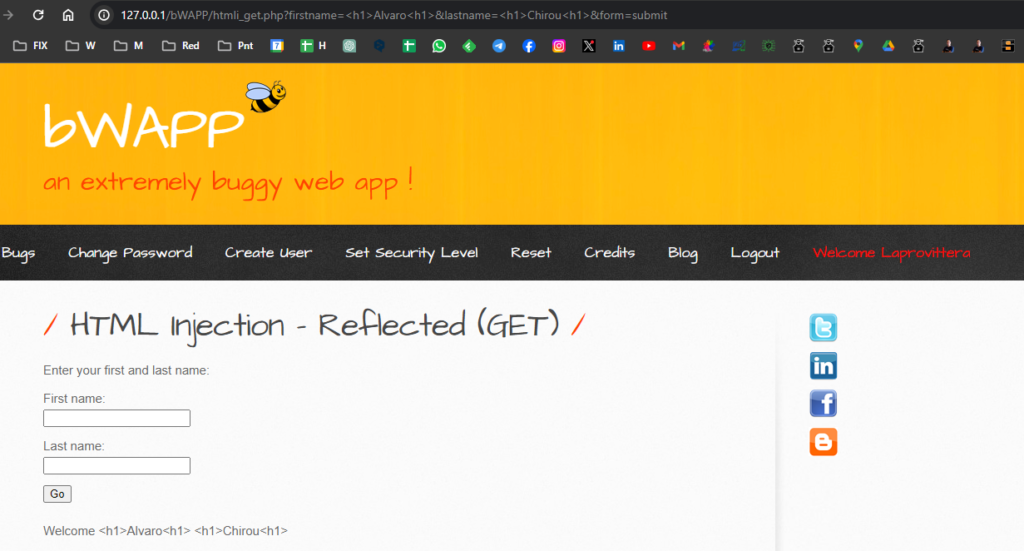Open the Red bookmarks folder

(x=181, y=46)
